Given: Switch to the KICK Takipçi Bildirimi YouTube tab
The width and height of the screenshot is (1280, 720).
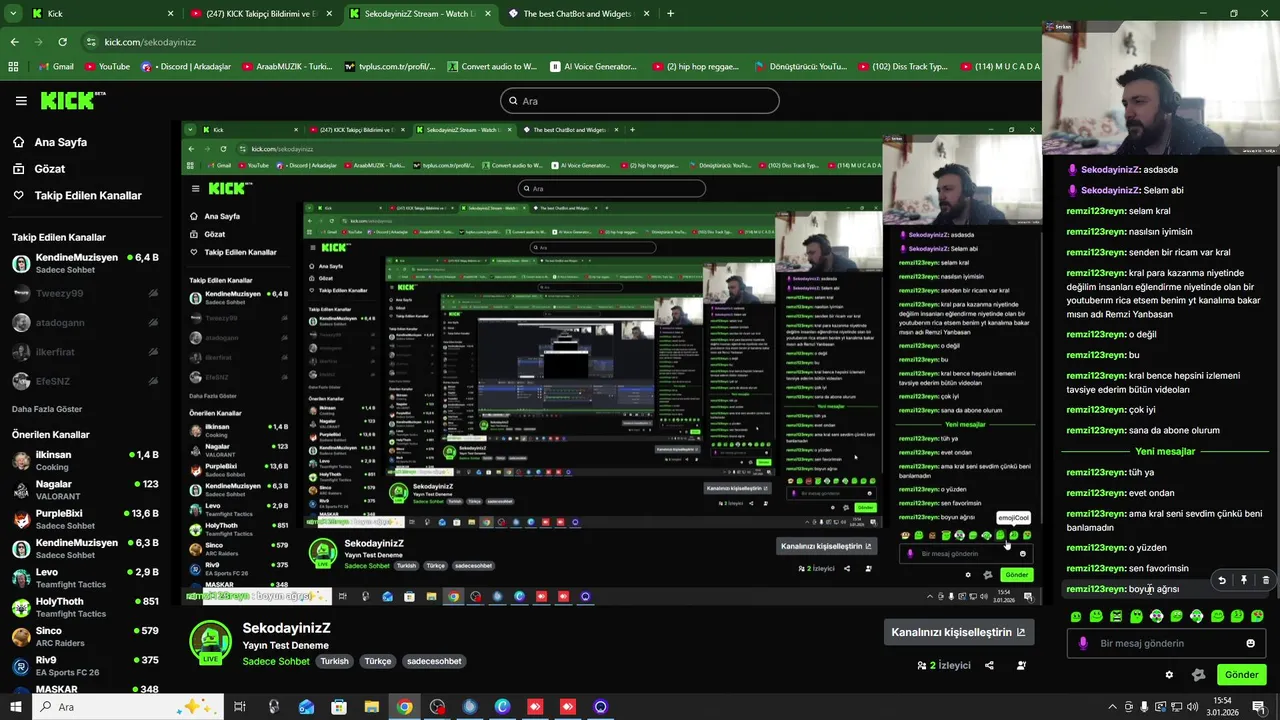Looking at the screenshot, I should pyautogui.click(x=262, y=14).
